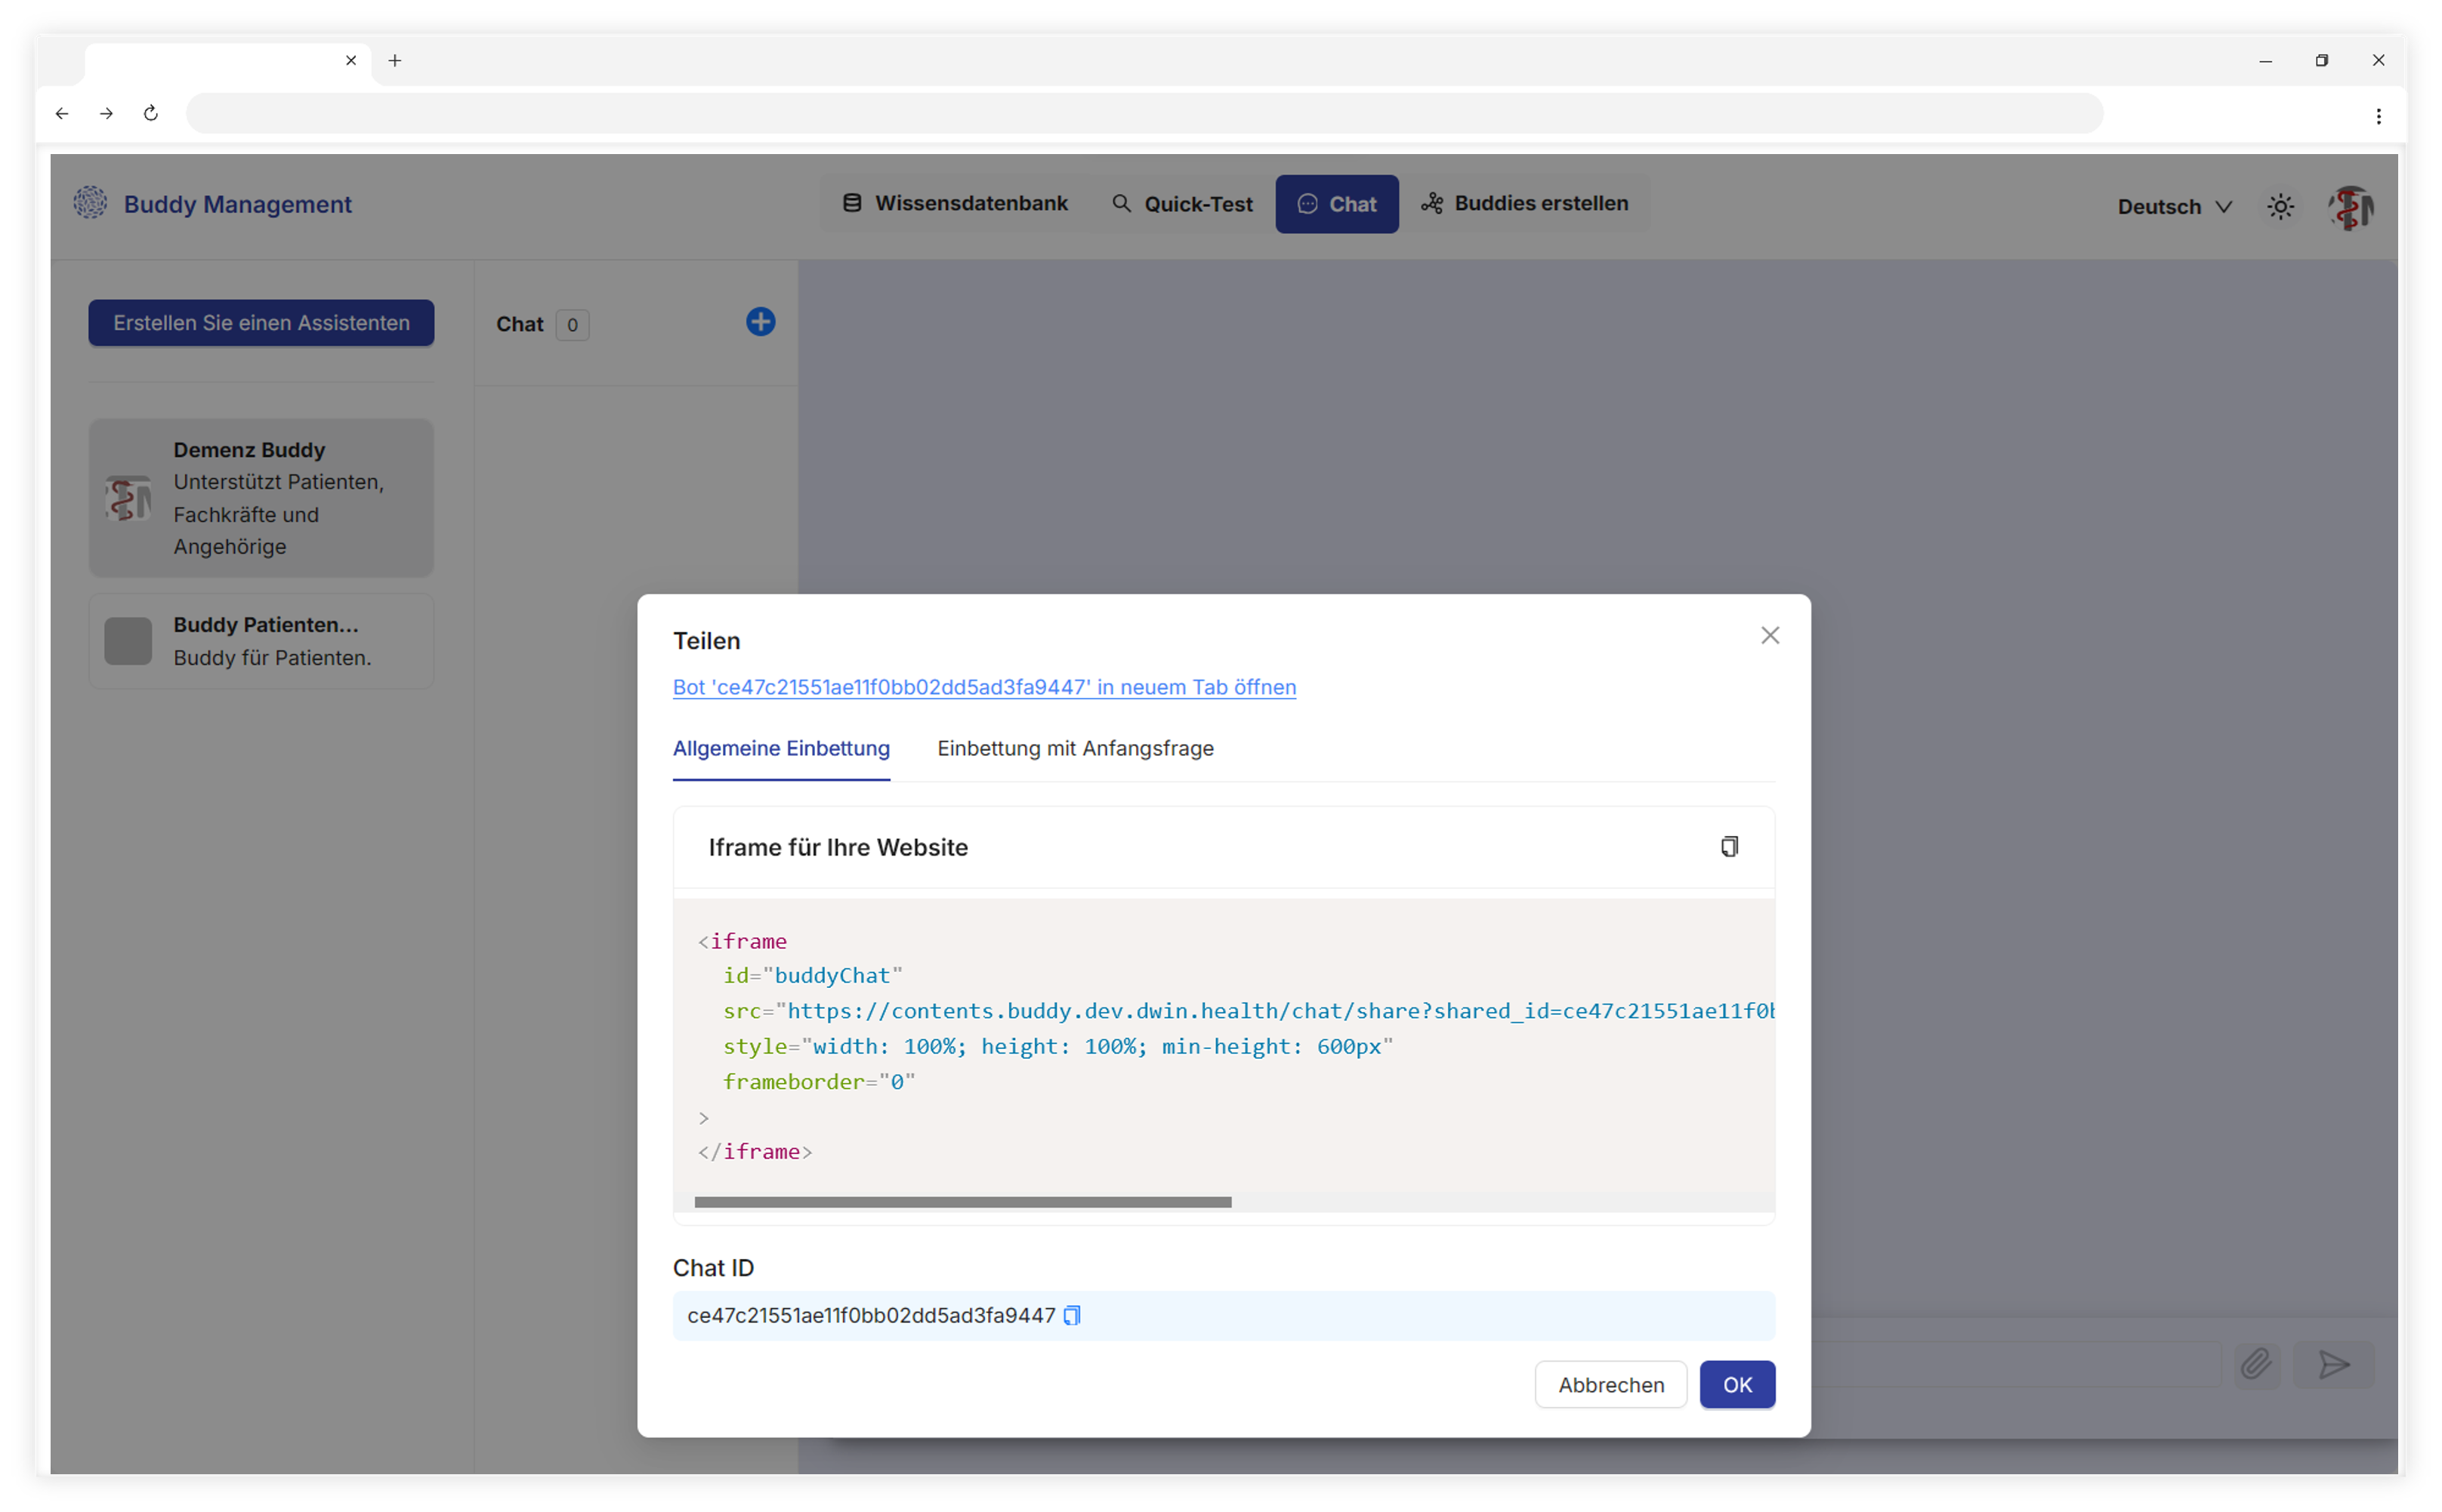Open a new browser tab with plus
This screenshot has height=1512, width=2442.
395,61
